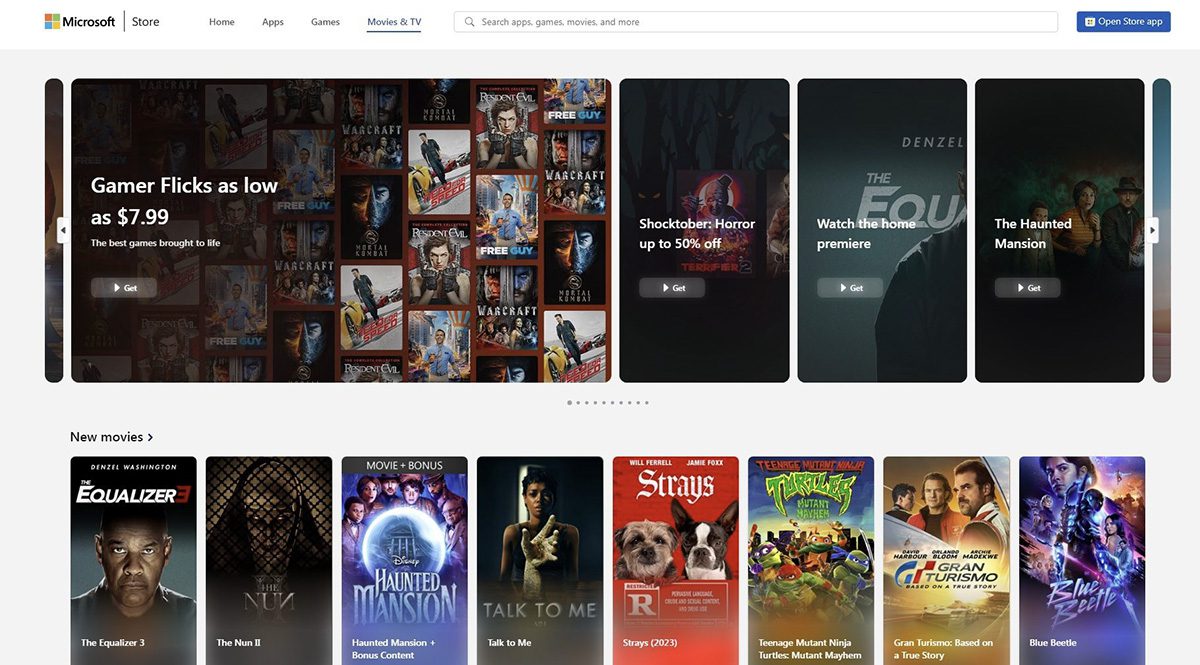Select the first carousel pagination dot
The width and height of the screenshot is (1200, 665).
pos(570,403)
